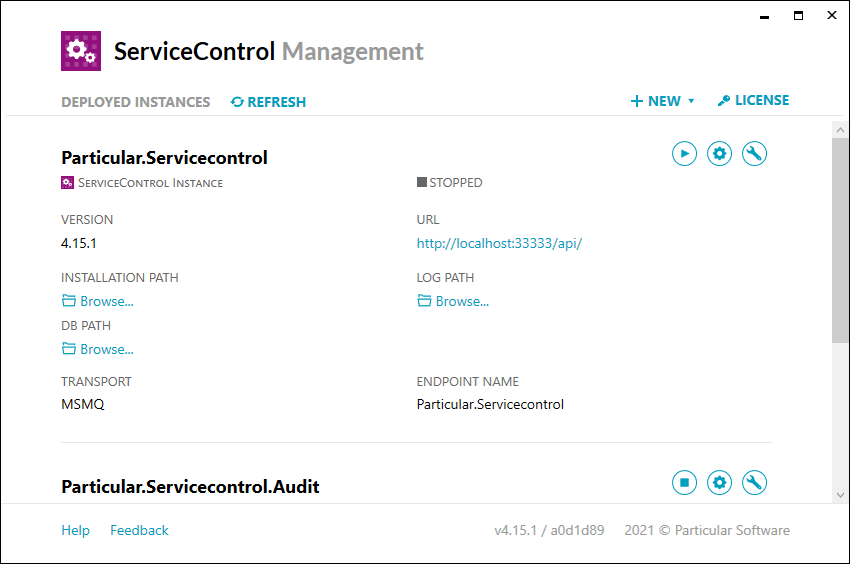The width and height of the screenshot is (850, 564).
Task: Click the vertical scrollbar thumb
Action: (840, 240)
